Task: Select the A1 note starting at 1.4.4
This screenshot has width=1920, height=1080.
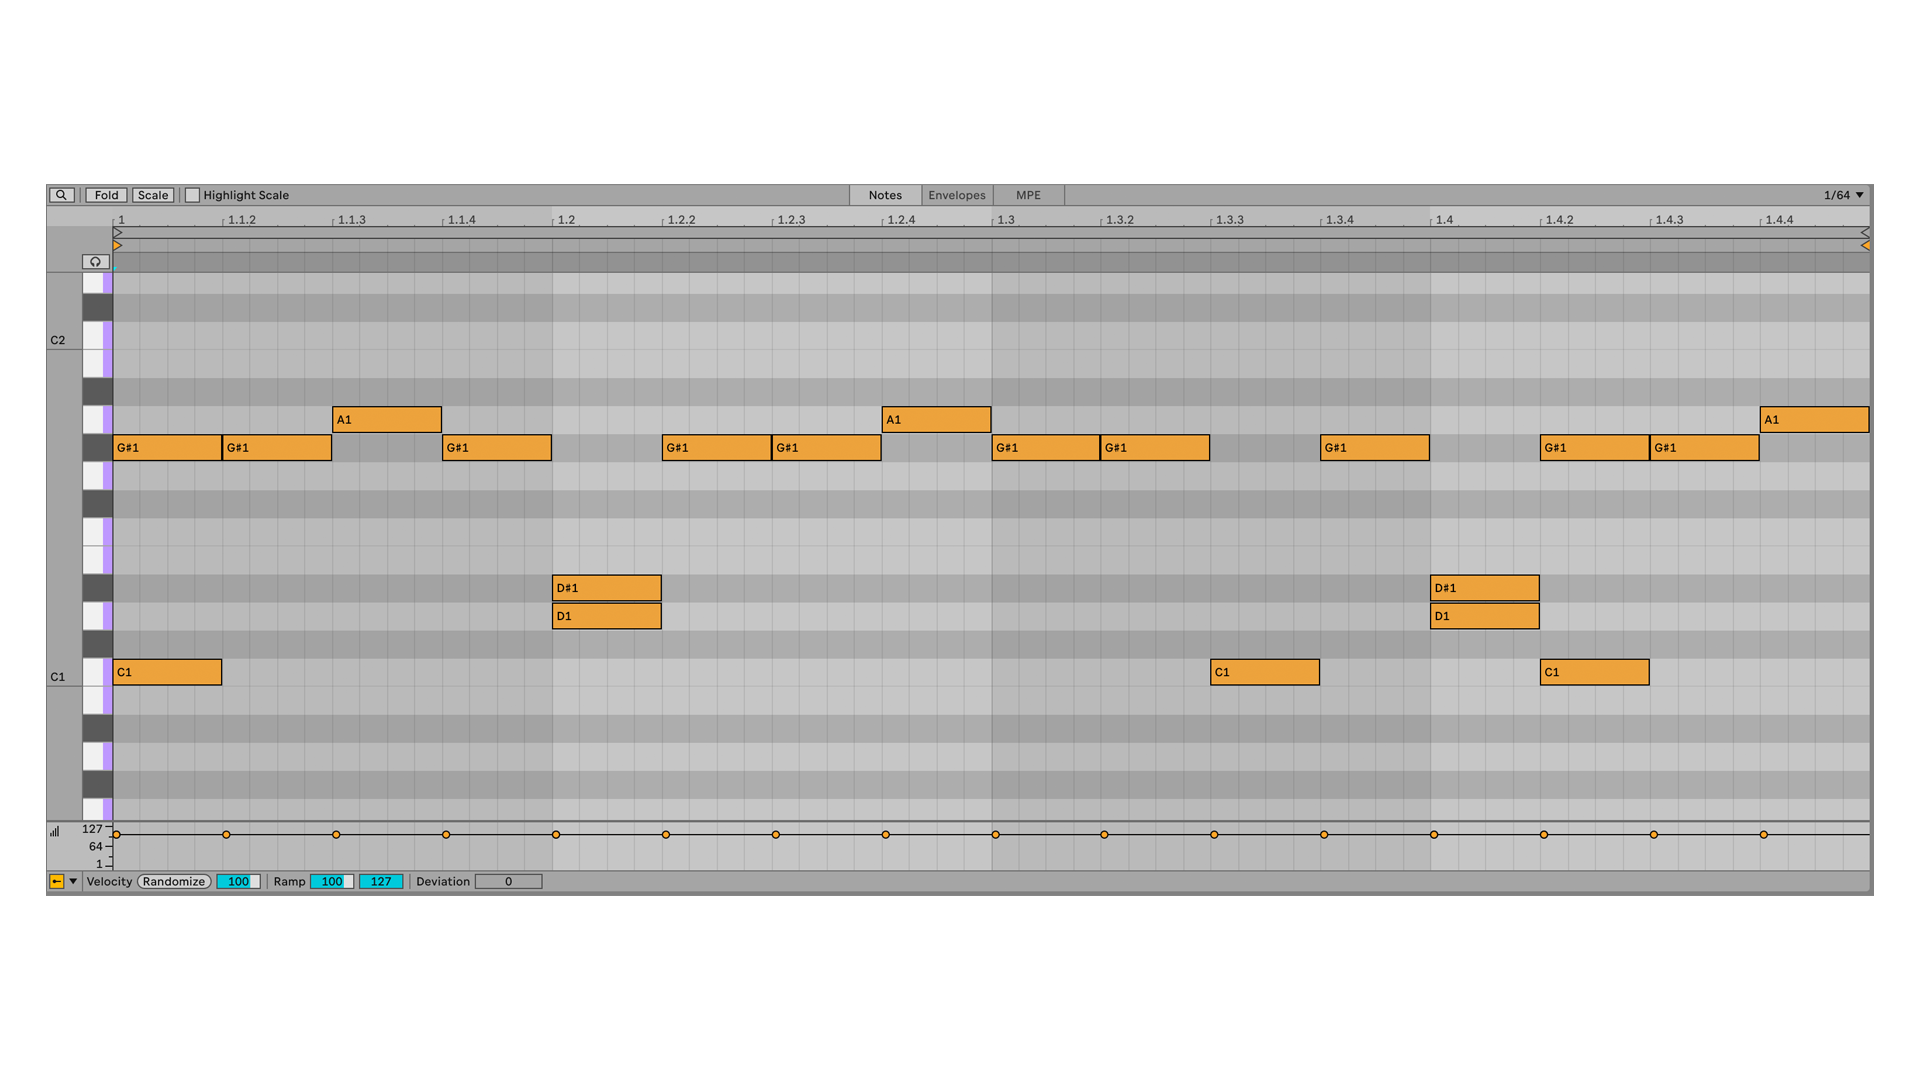Action: pyautogui.click(x=1815, y=419)
